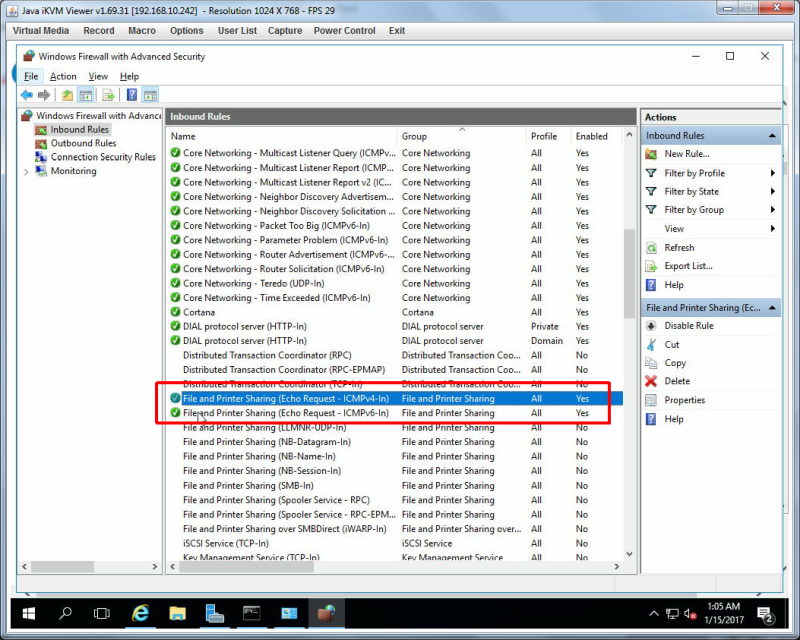This screenshot has width=800, height=640.
Task: Click the Copy action
Action: tap(674, 363)
